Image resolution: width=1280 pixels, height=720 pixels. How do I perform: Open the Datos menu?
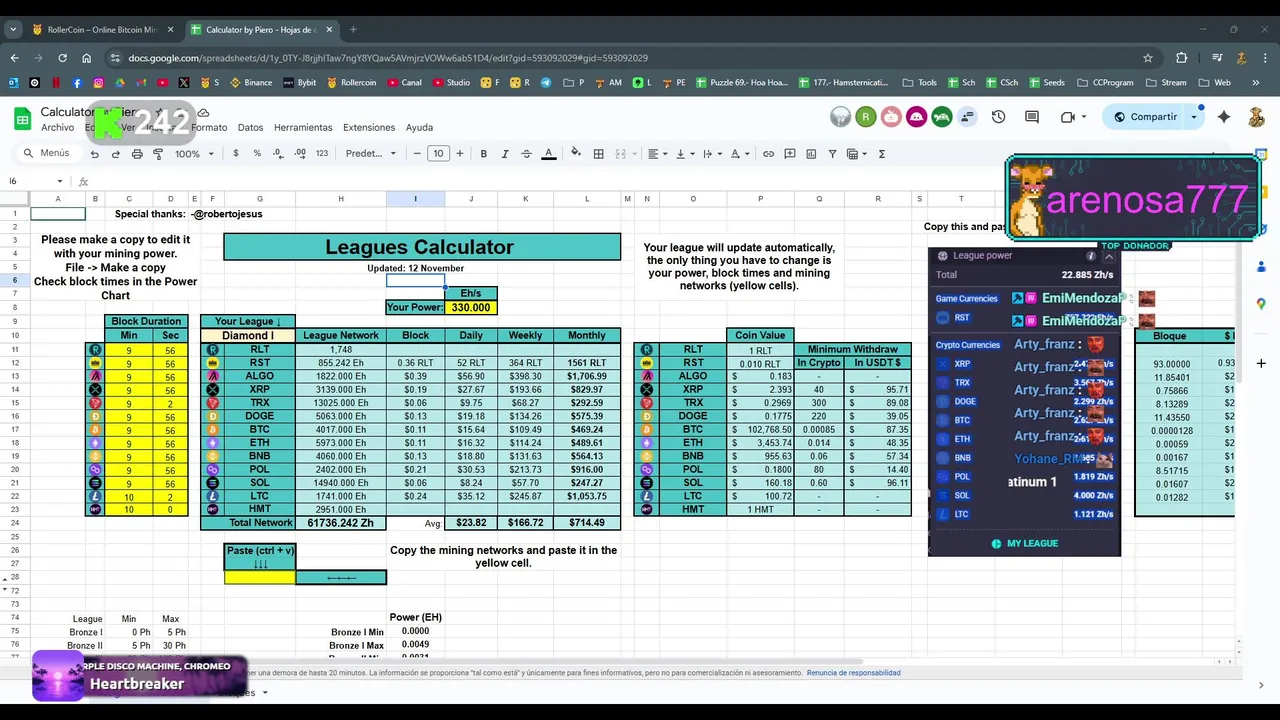(250, 128)
